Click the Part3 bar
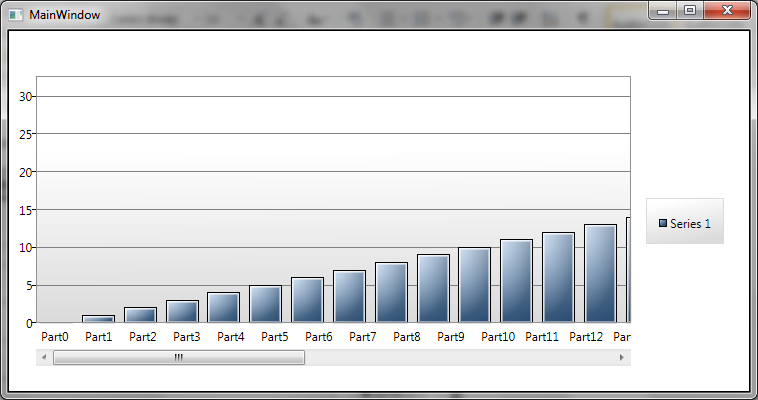Viewport: 758px width, 400px height. [182, 311]
